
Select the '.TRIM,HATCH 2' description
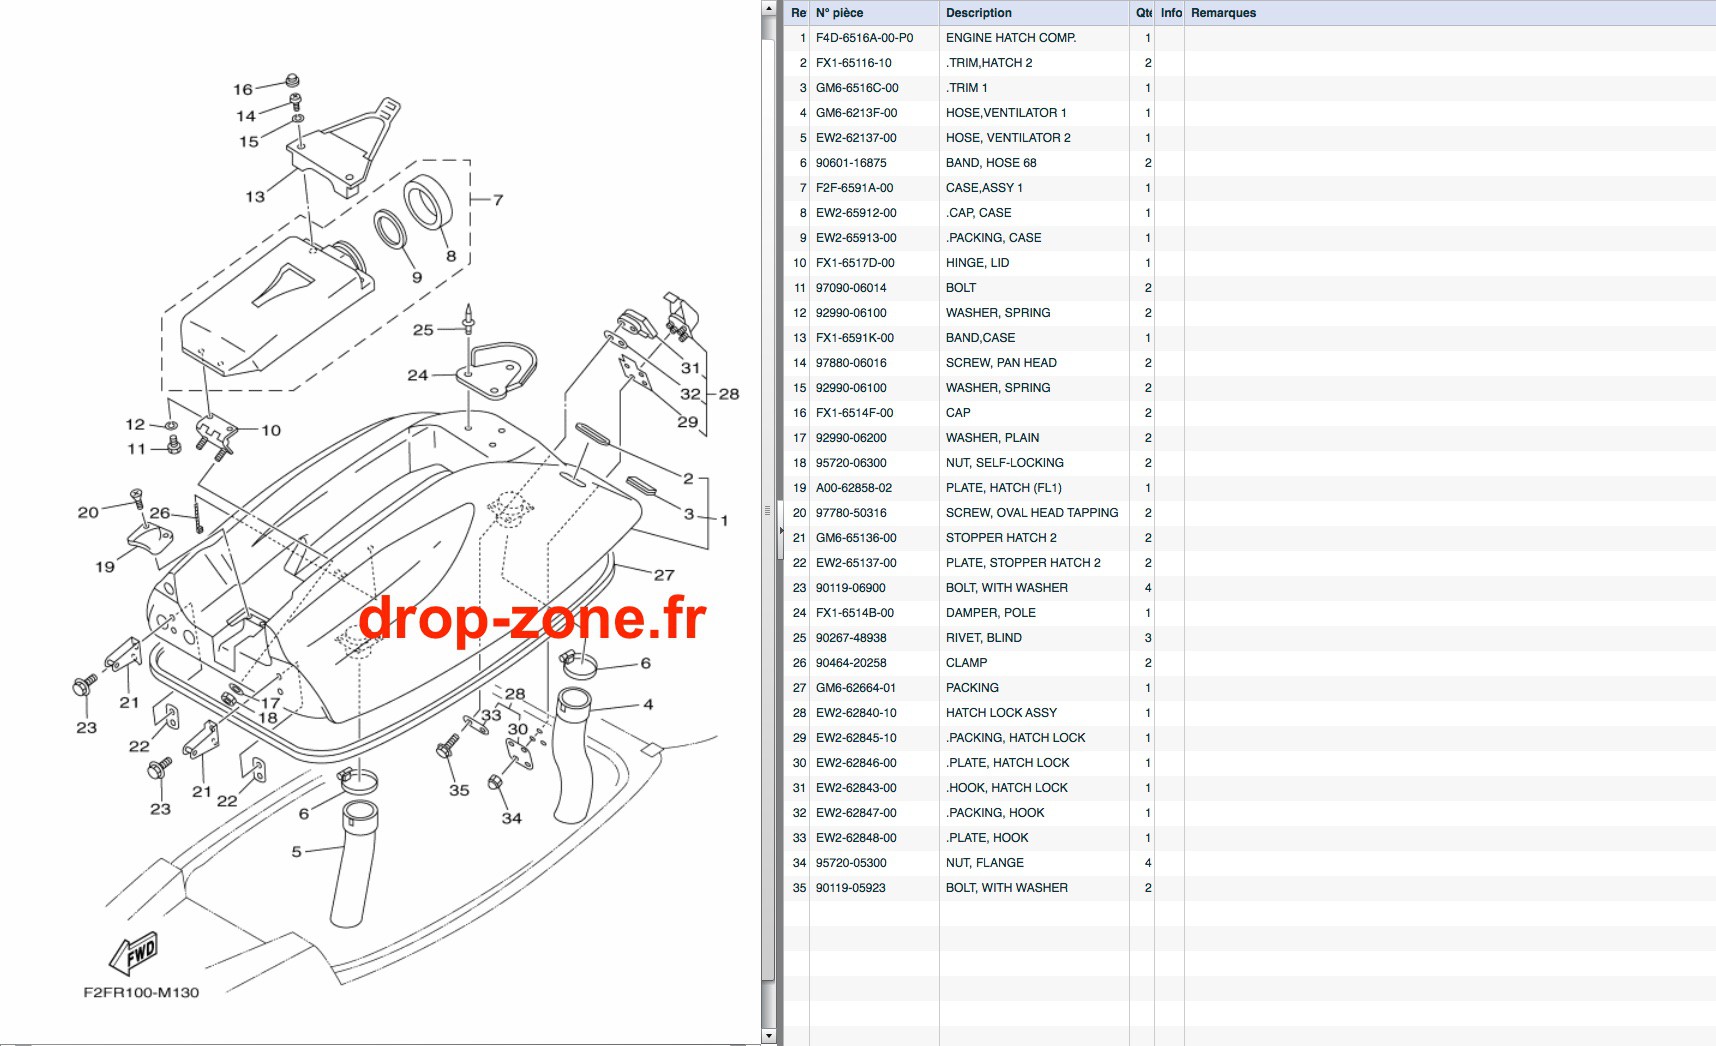tap(989, 63)
